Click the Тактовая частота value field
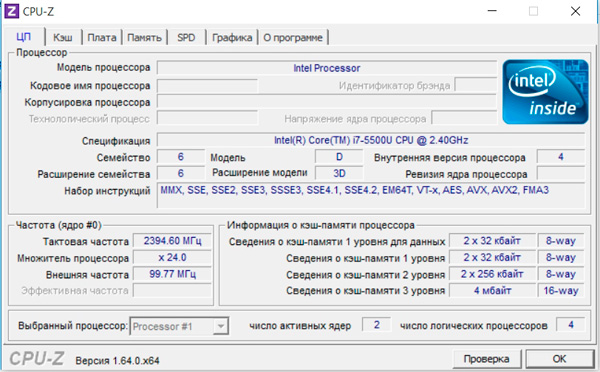 click(172, 241)
